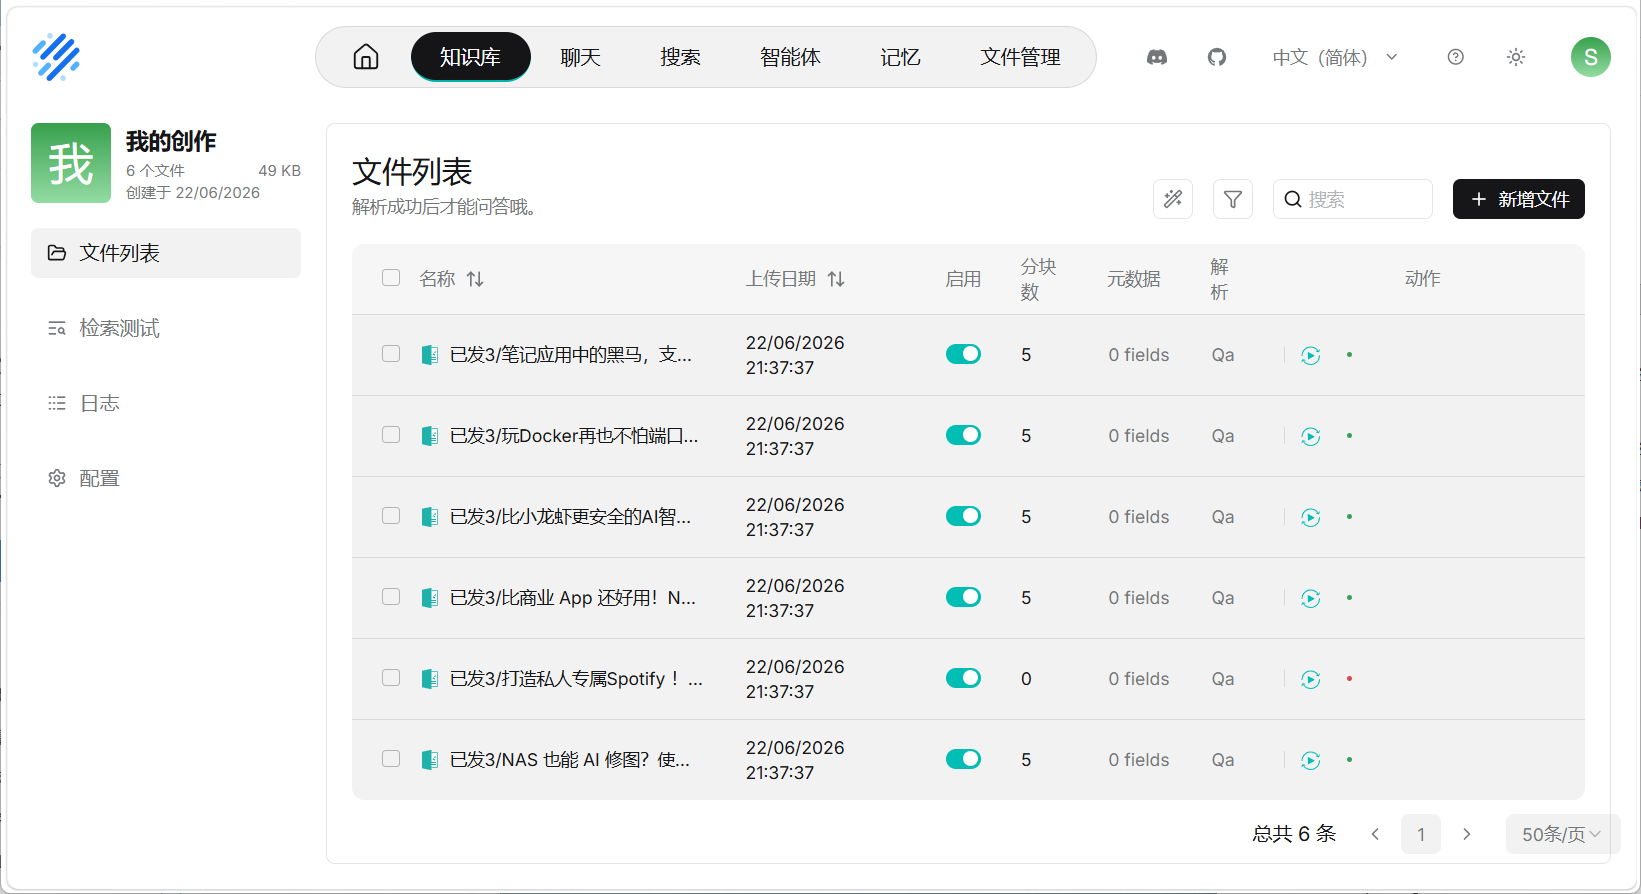Open the GitHub link icon
Screen dimensions: 1641x894
[x=1217, y=57]
